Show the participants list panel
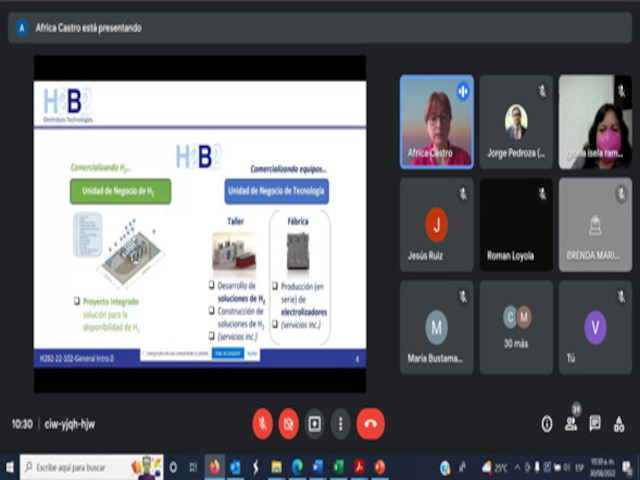This screenshot has width=640, height=480. [x=571, y=424]
